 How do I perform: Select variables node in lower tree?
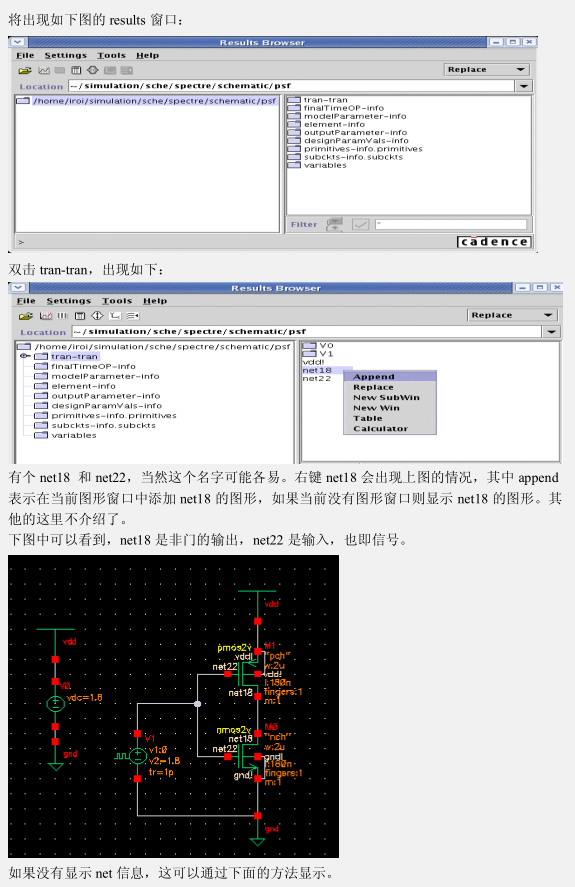click(x=74, y=436)
